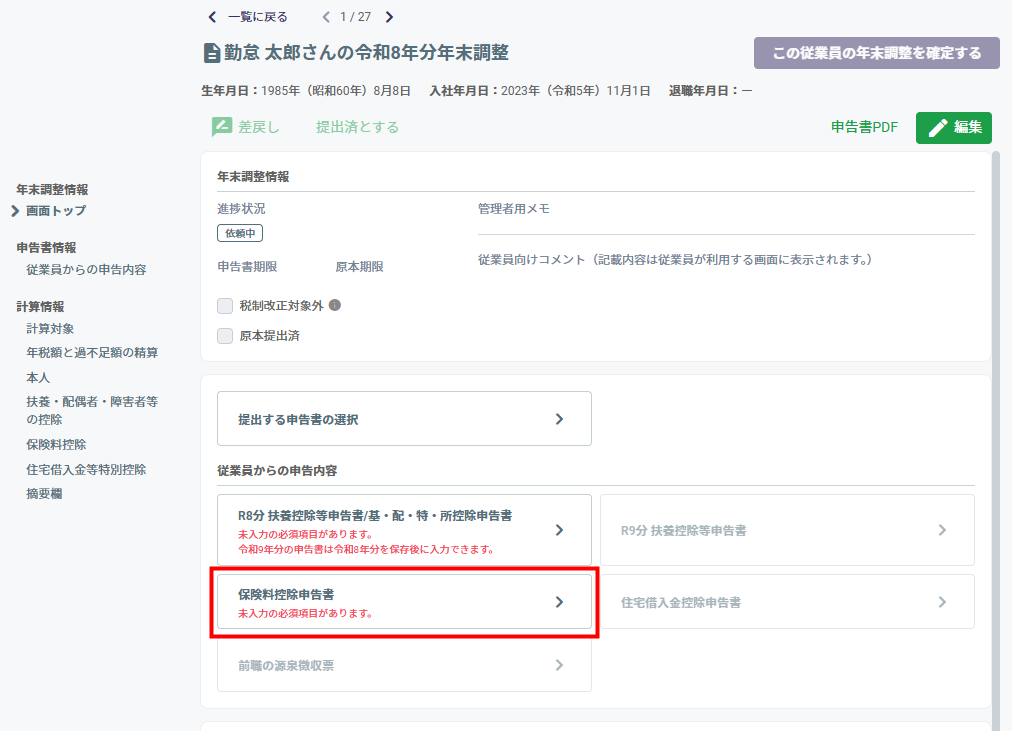Open 保険料控除申告書 chevron arrow
This screenshot has height=731, width=1012.
[560, 602]
